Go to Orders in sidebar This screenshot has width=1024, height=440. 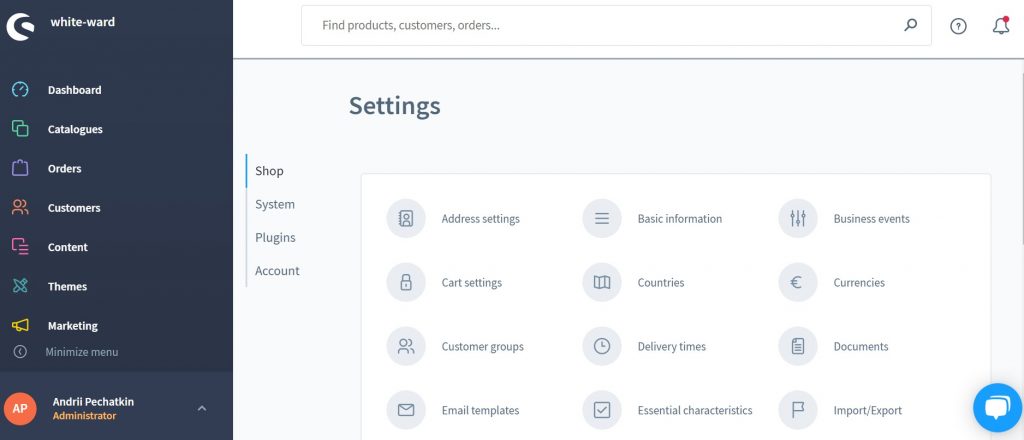coord(64,169)
